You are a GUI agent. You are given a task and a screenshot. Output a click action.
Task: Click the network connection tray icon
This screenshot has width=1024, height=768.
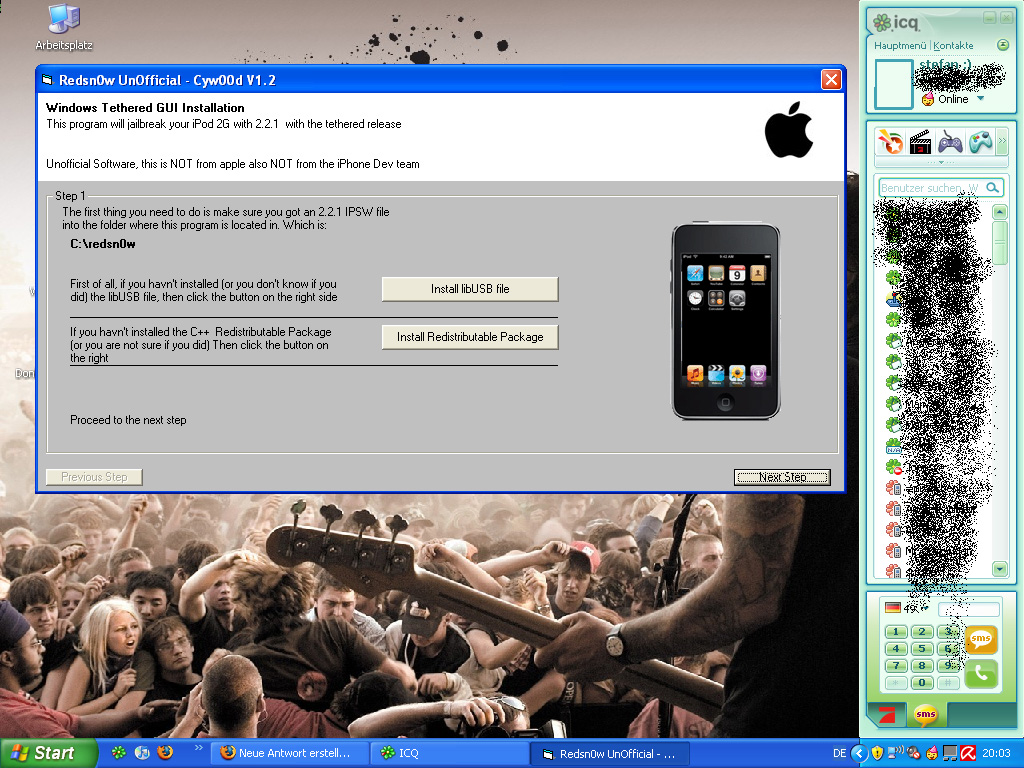(895, 753)
